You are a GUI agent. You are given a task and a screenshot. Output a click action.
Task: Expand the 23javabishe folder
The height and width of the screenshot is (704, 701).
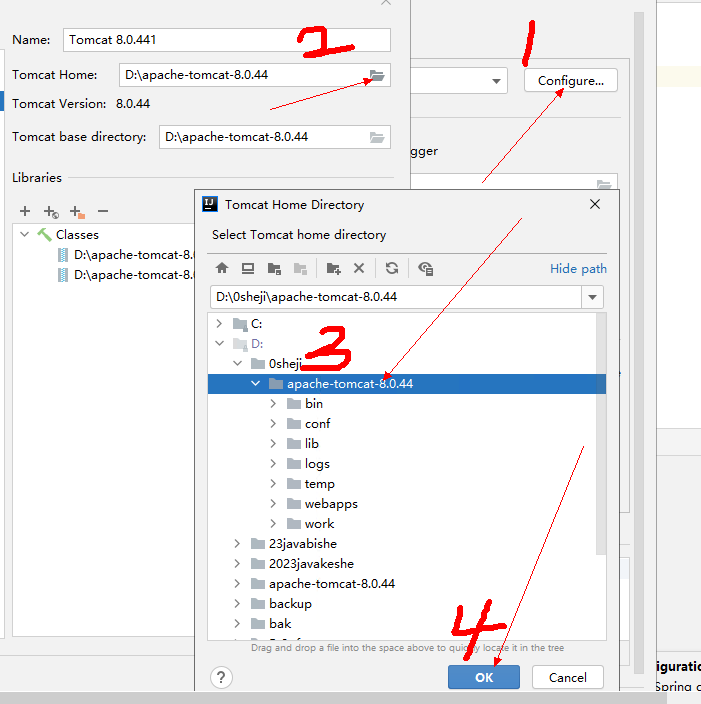click(237, 544)
